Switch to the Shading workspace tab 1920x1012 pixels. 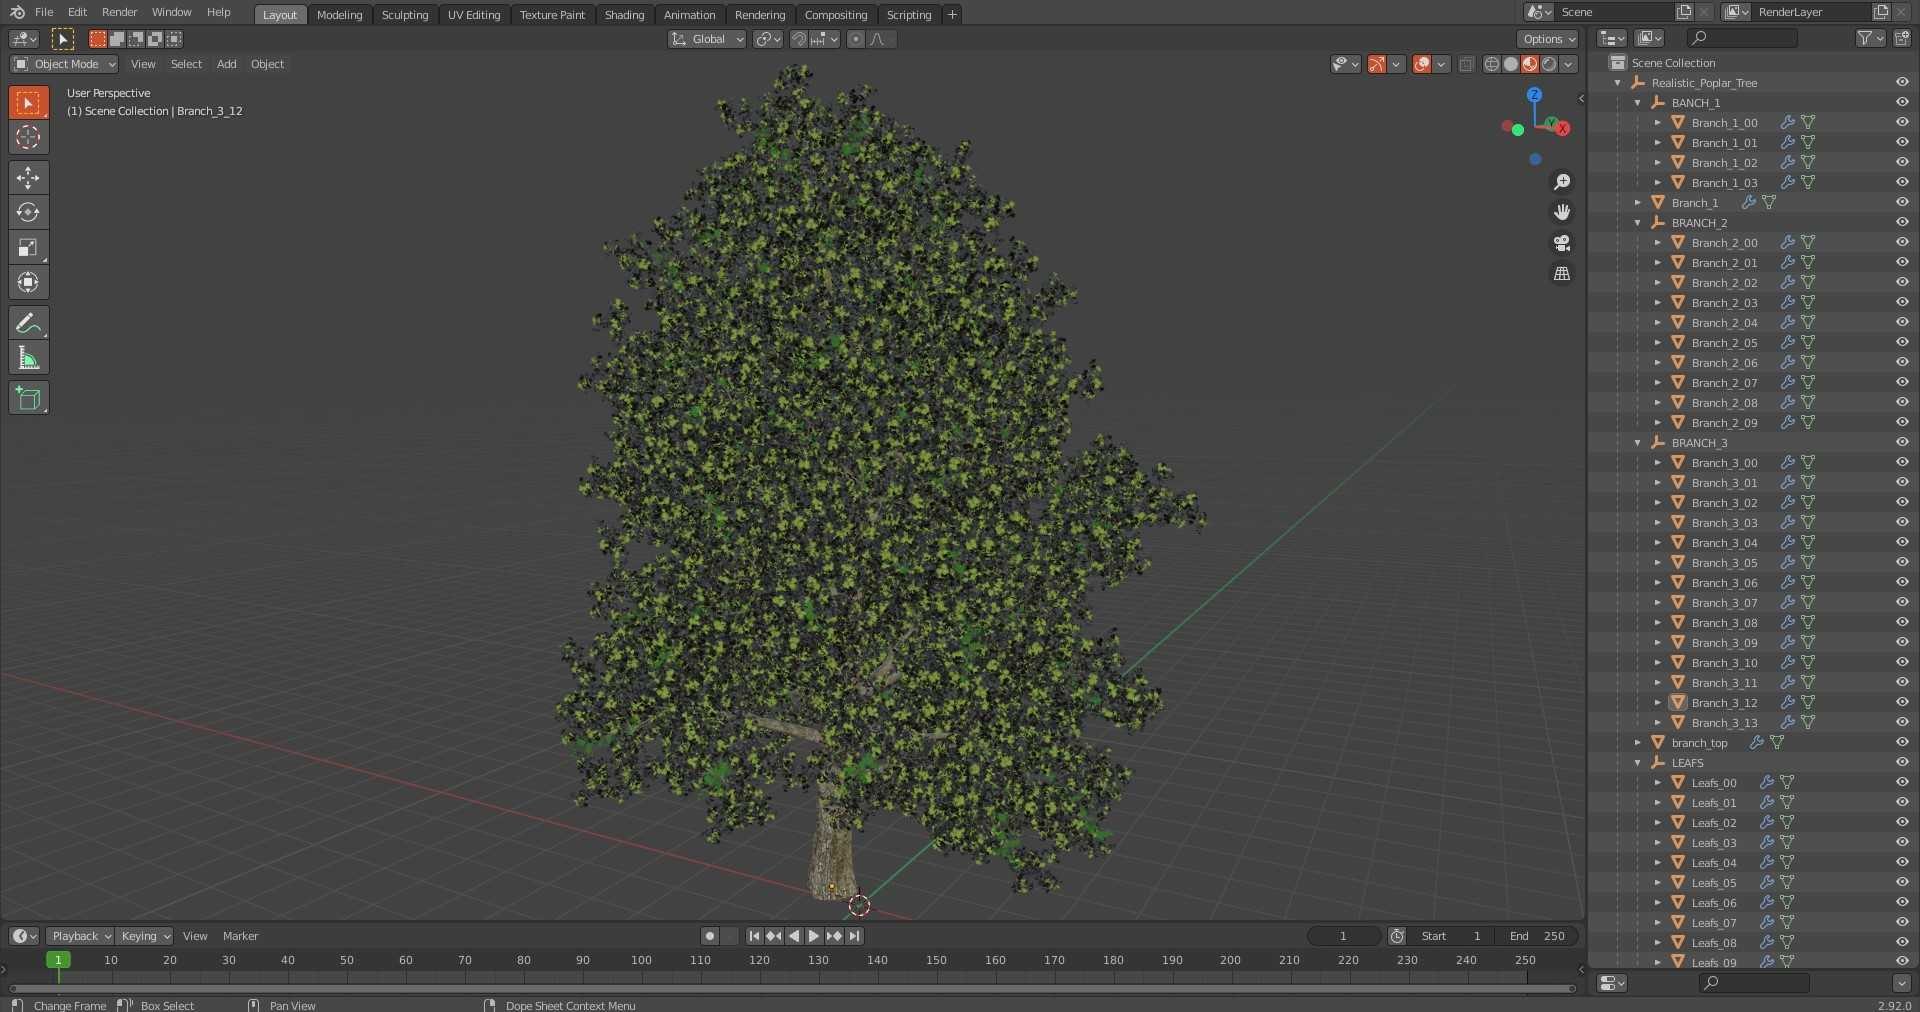click(x=624, y=15)
